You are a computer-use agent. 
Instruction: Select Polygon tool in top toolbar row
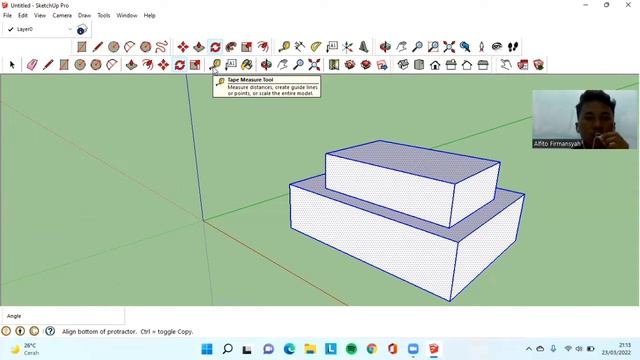pos(146,47)
